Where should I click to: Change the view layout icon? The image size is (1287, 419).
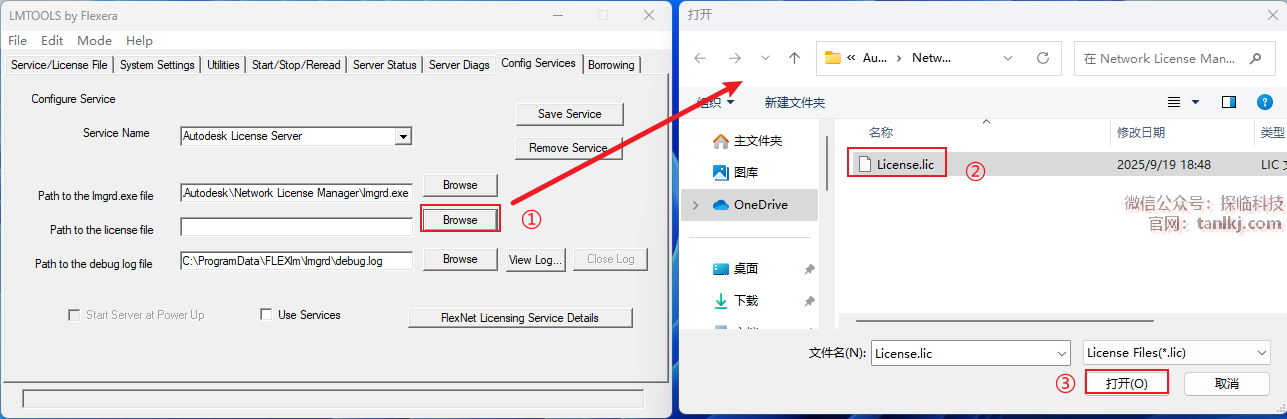pyautogui.click(x=1176, y=102)
